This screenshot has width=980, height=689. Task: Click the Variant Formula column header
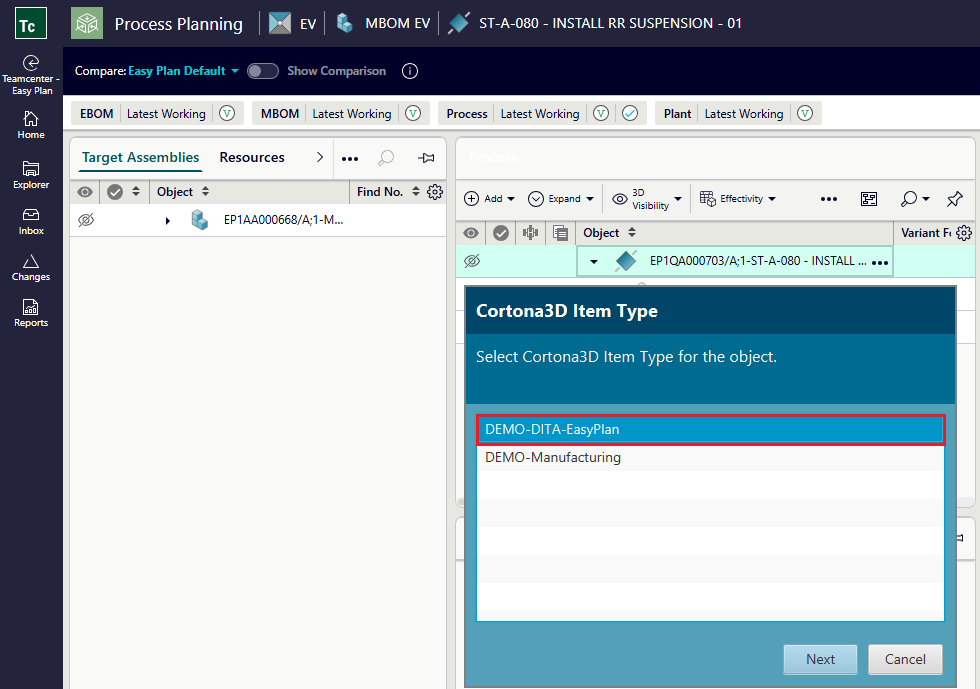pos(926,233)
